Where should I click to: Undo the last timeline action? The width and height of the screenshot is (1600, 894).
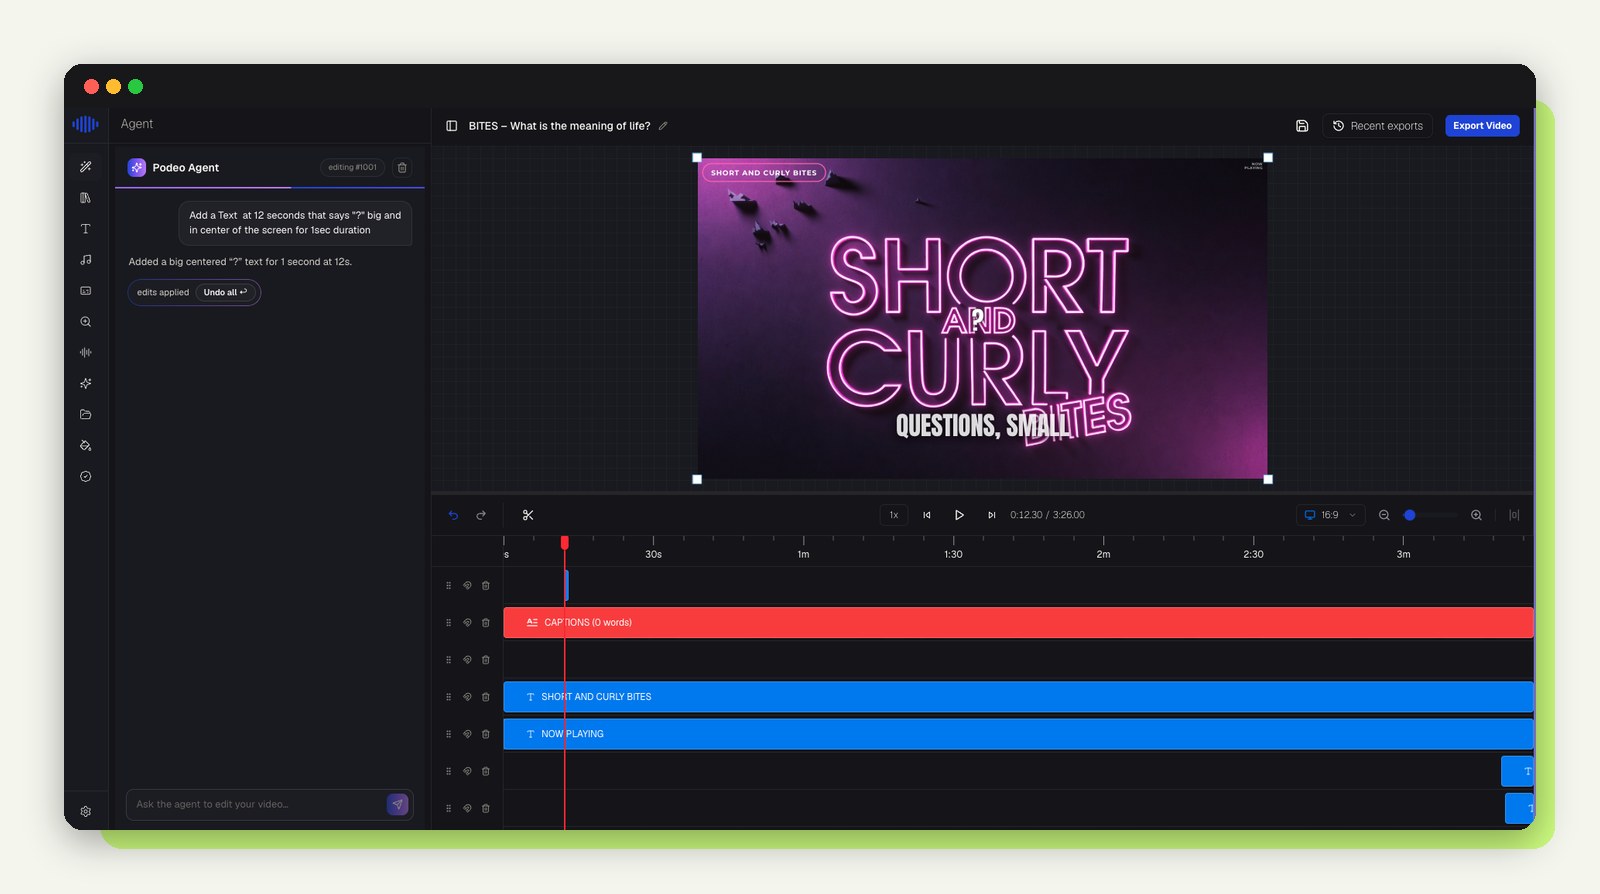(453, 515)
